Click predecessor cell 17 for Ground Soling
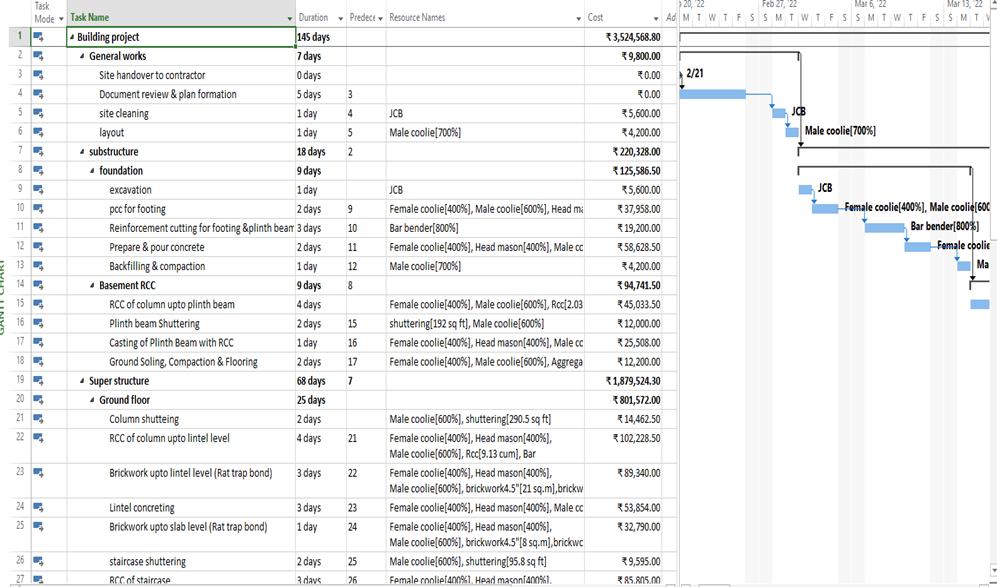This screenshot has height=587, width=997. pyautogui.click(x=366, y=361)
